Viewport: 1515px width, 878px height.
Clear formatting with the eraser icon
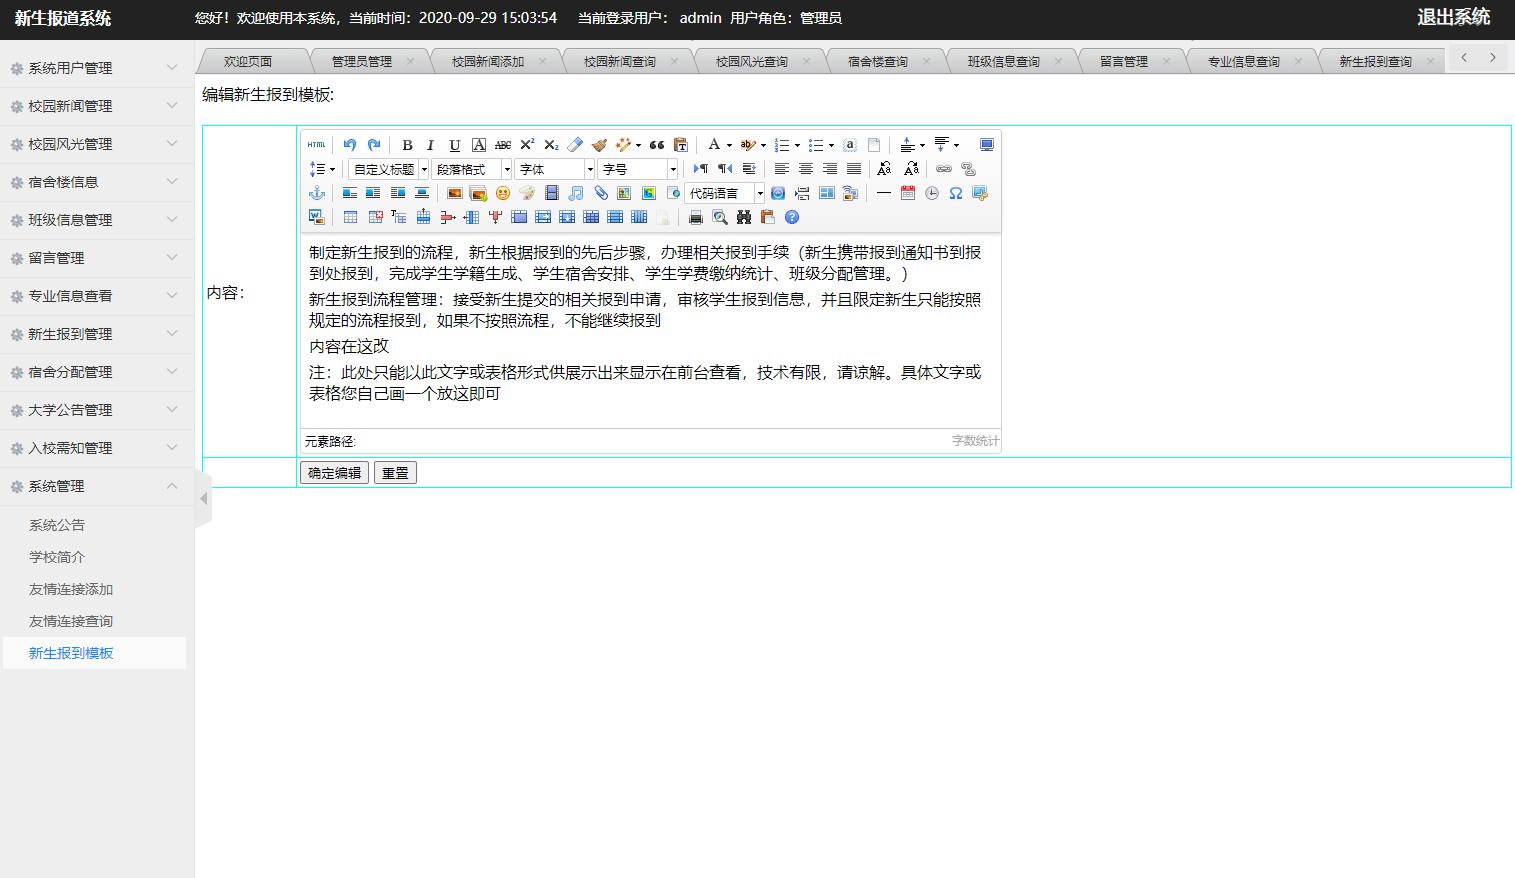pos(574,144)
